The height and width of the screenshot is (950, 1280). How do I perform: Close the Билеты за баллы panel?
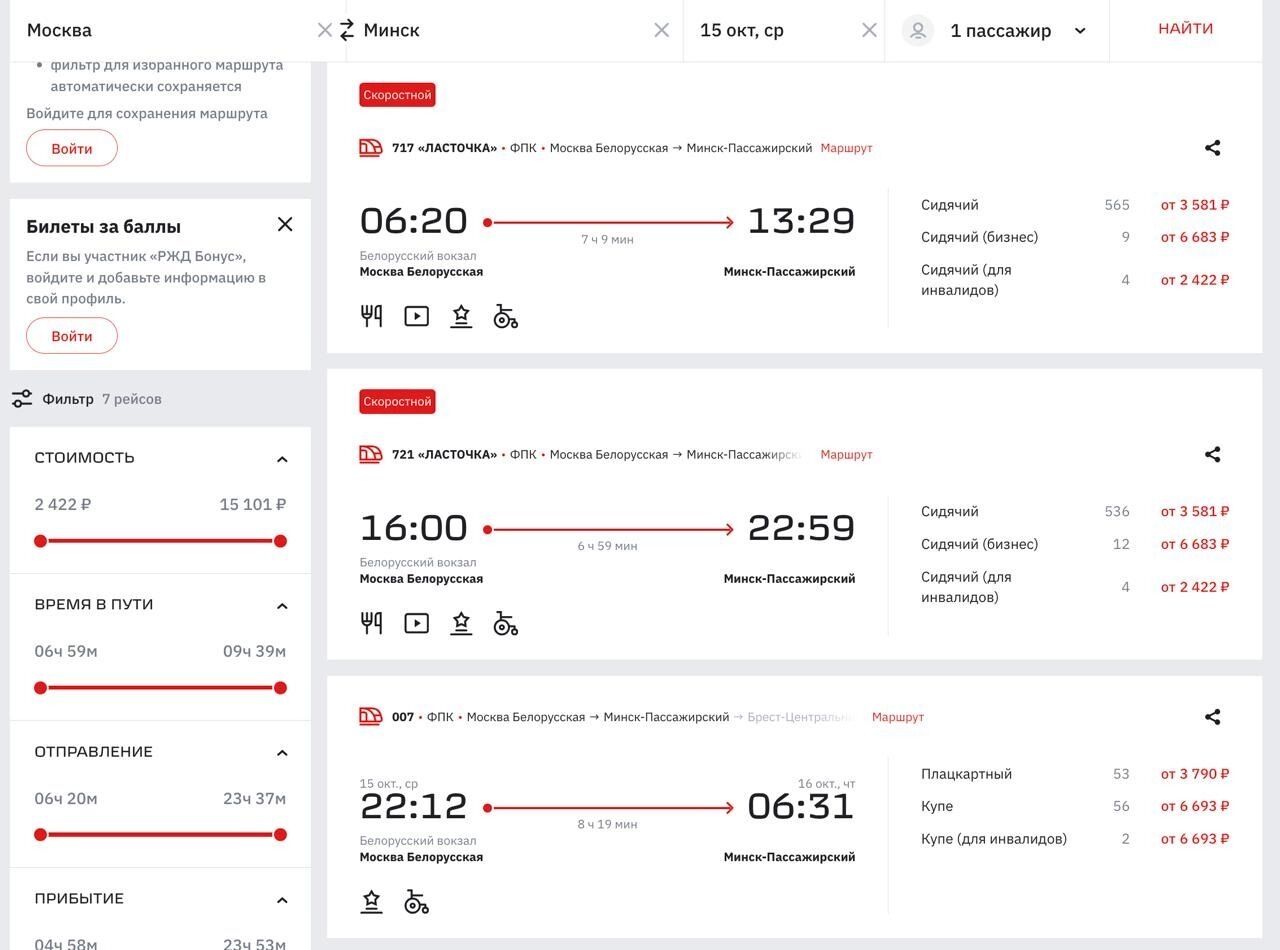[285, 224]
